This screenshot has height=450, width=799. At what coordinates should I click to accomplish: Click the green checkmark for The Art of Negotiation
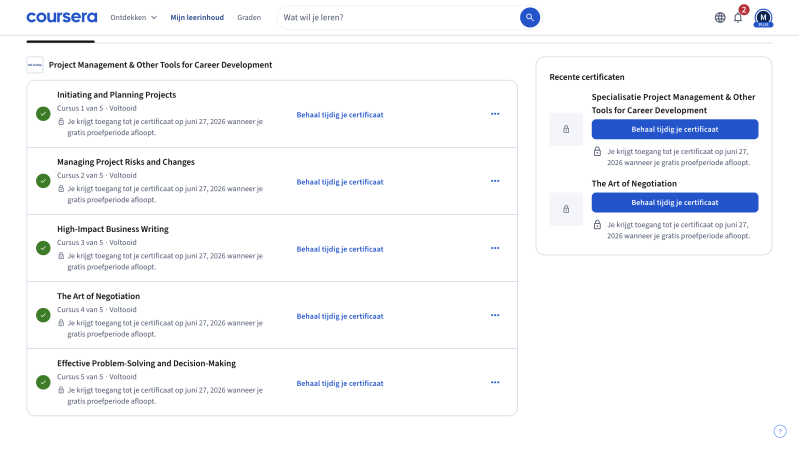[x=43, y=315]
